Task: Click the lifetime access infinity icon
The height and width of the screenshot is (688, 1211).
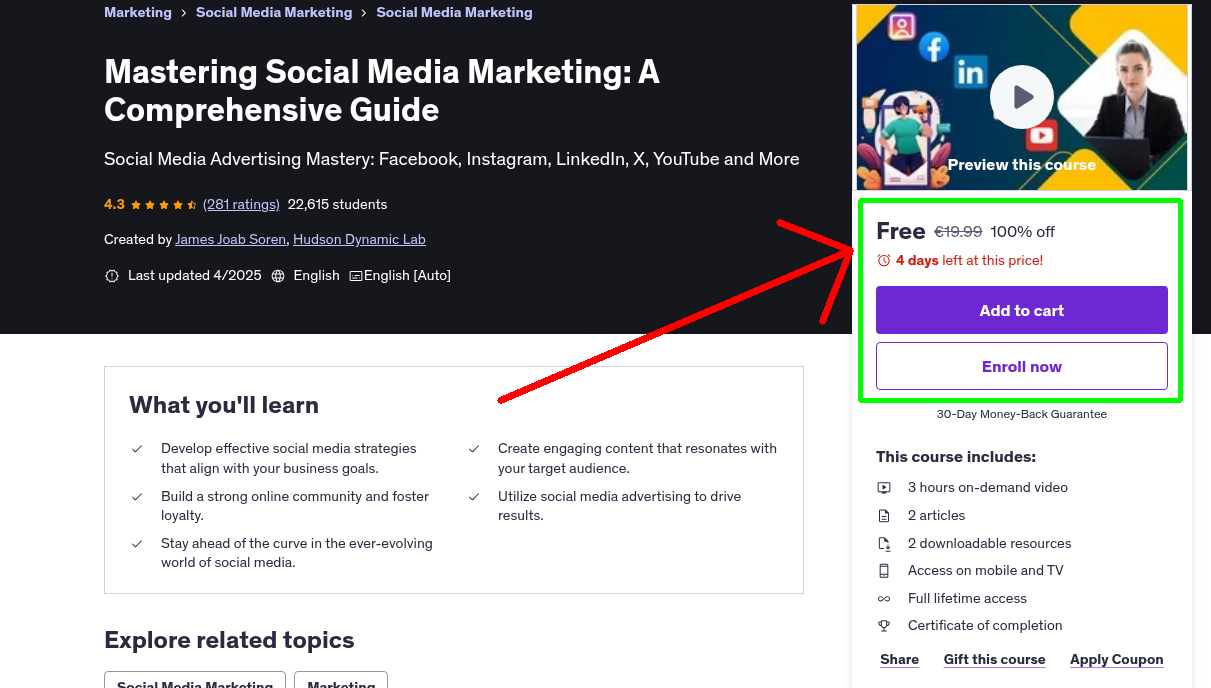Action: [x=884, y=599]
